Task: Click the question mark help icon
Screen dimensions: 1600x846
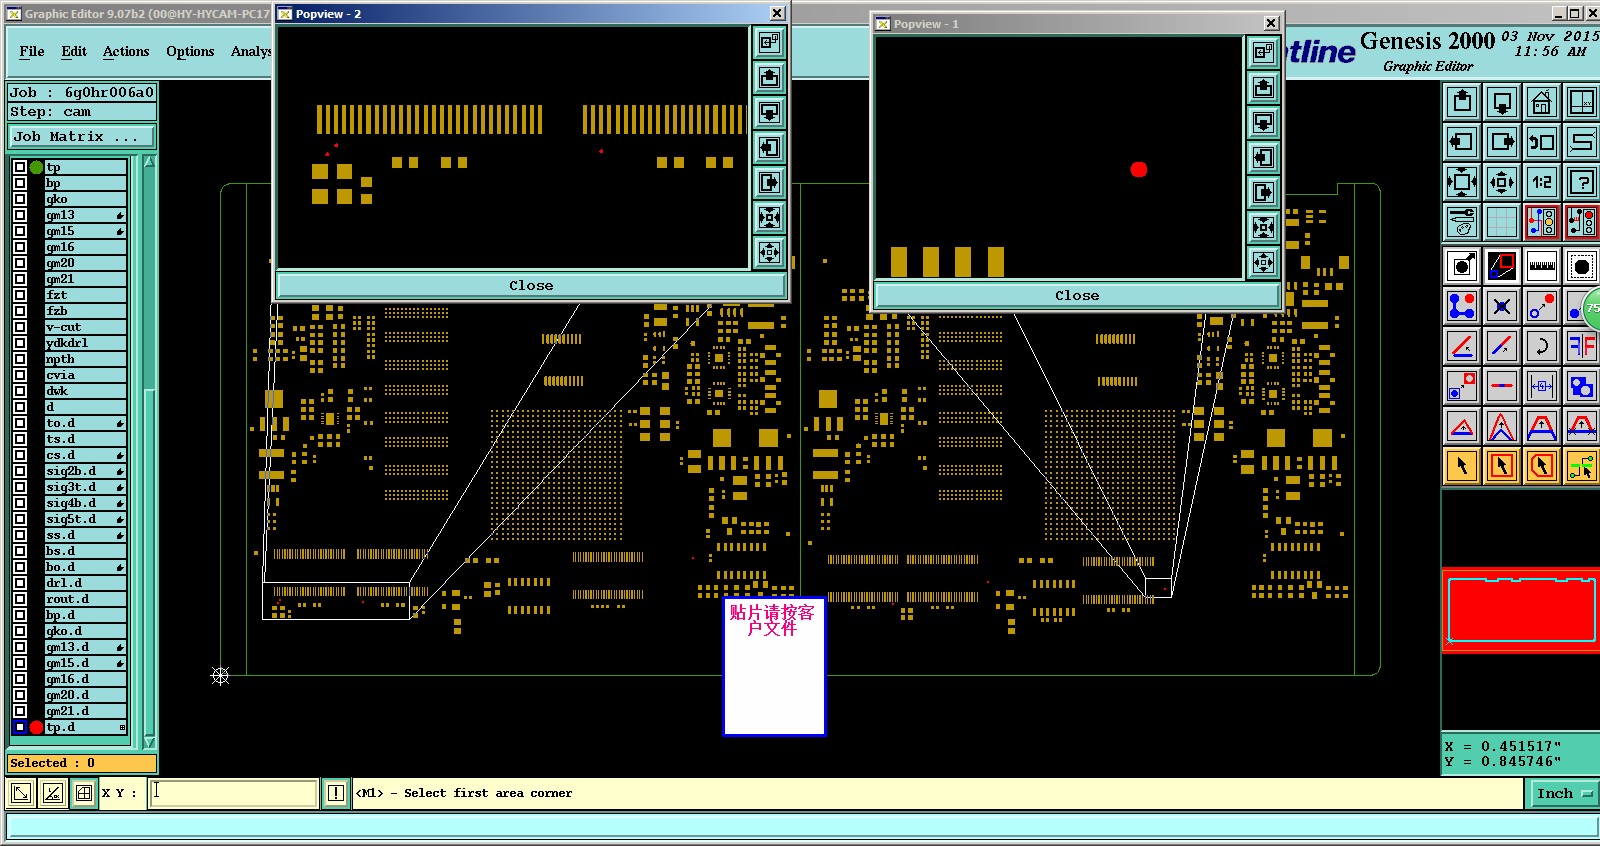Action: click(x=1581, y=182)
